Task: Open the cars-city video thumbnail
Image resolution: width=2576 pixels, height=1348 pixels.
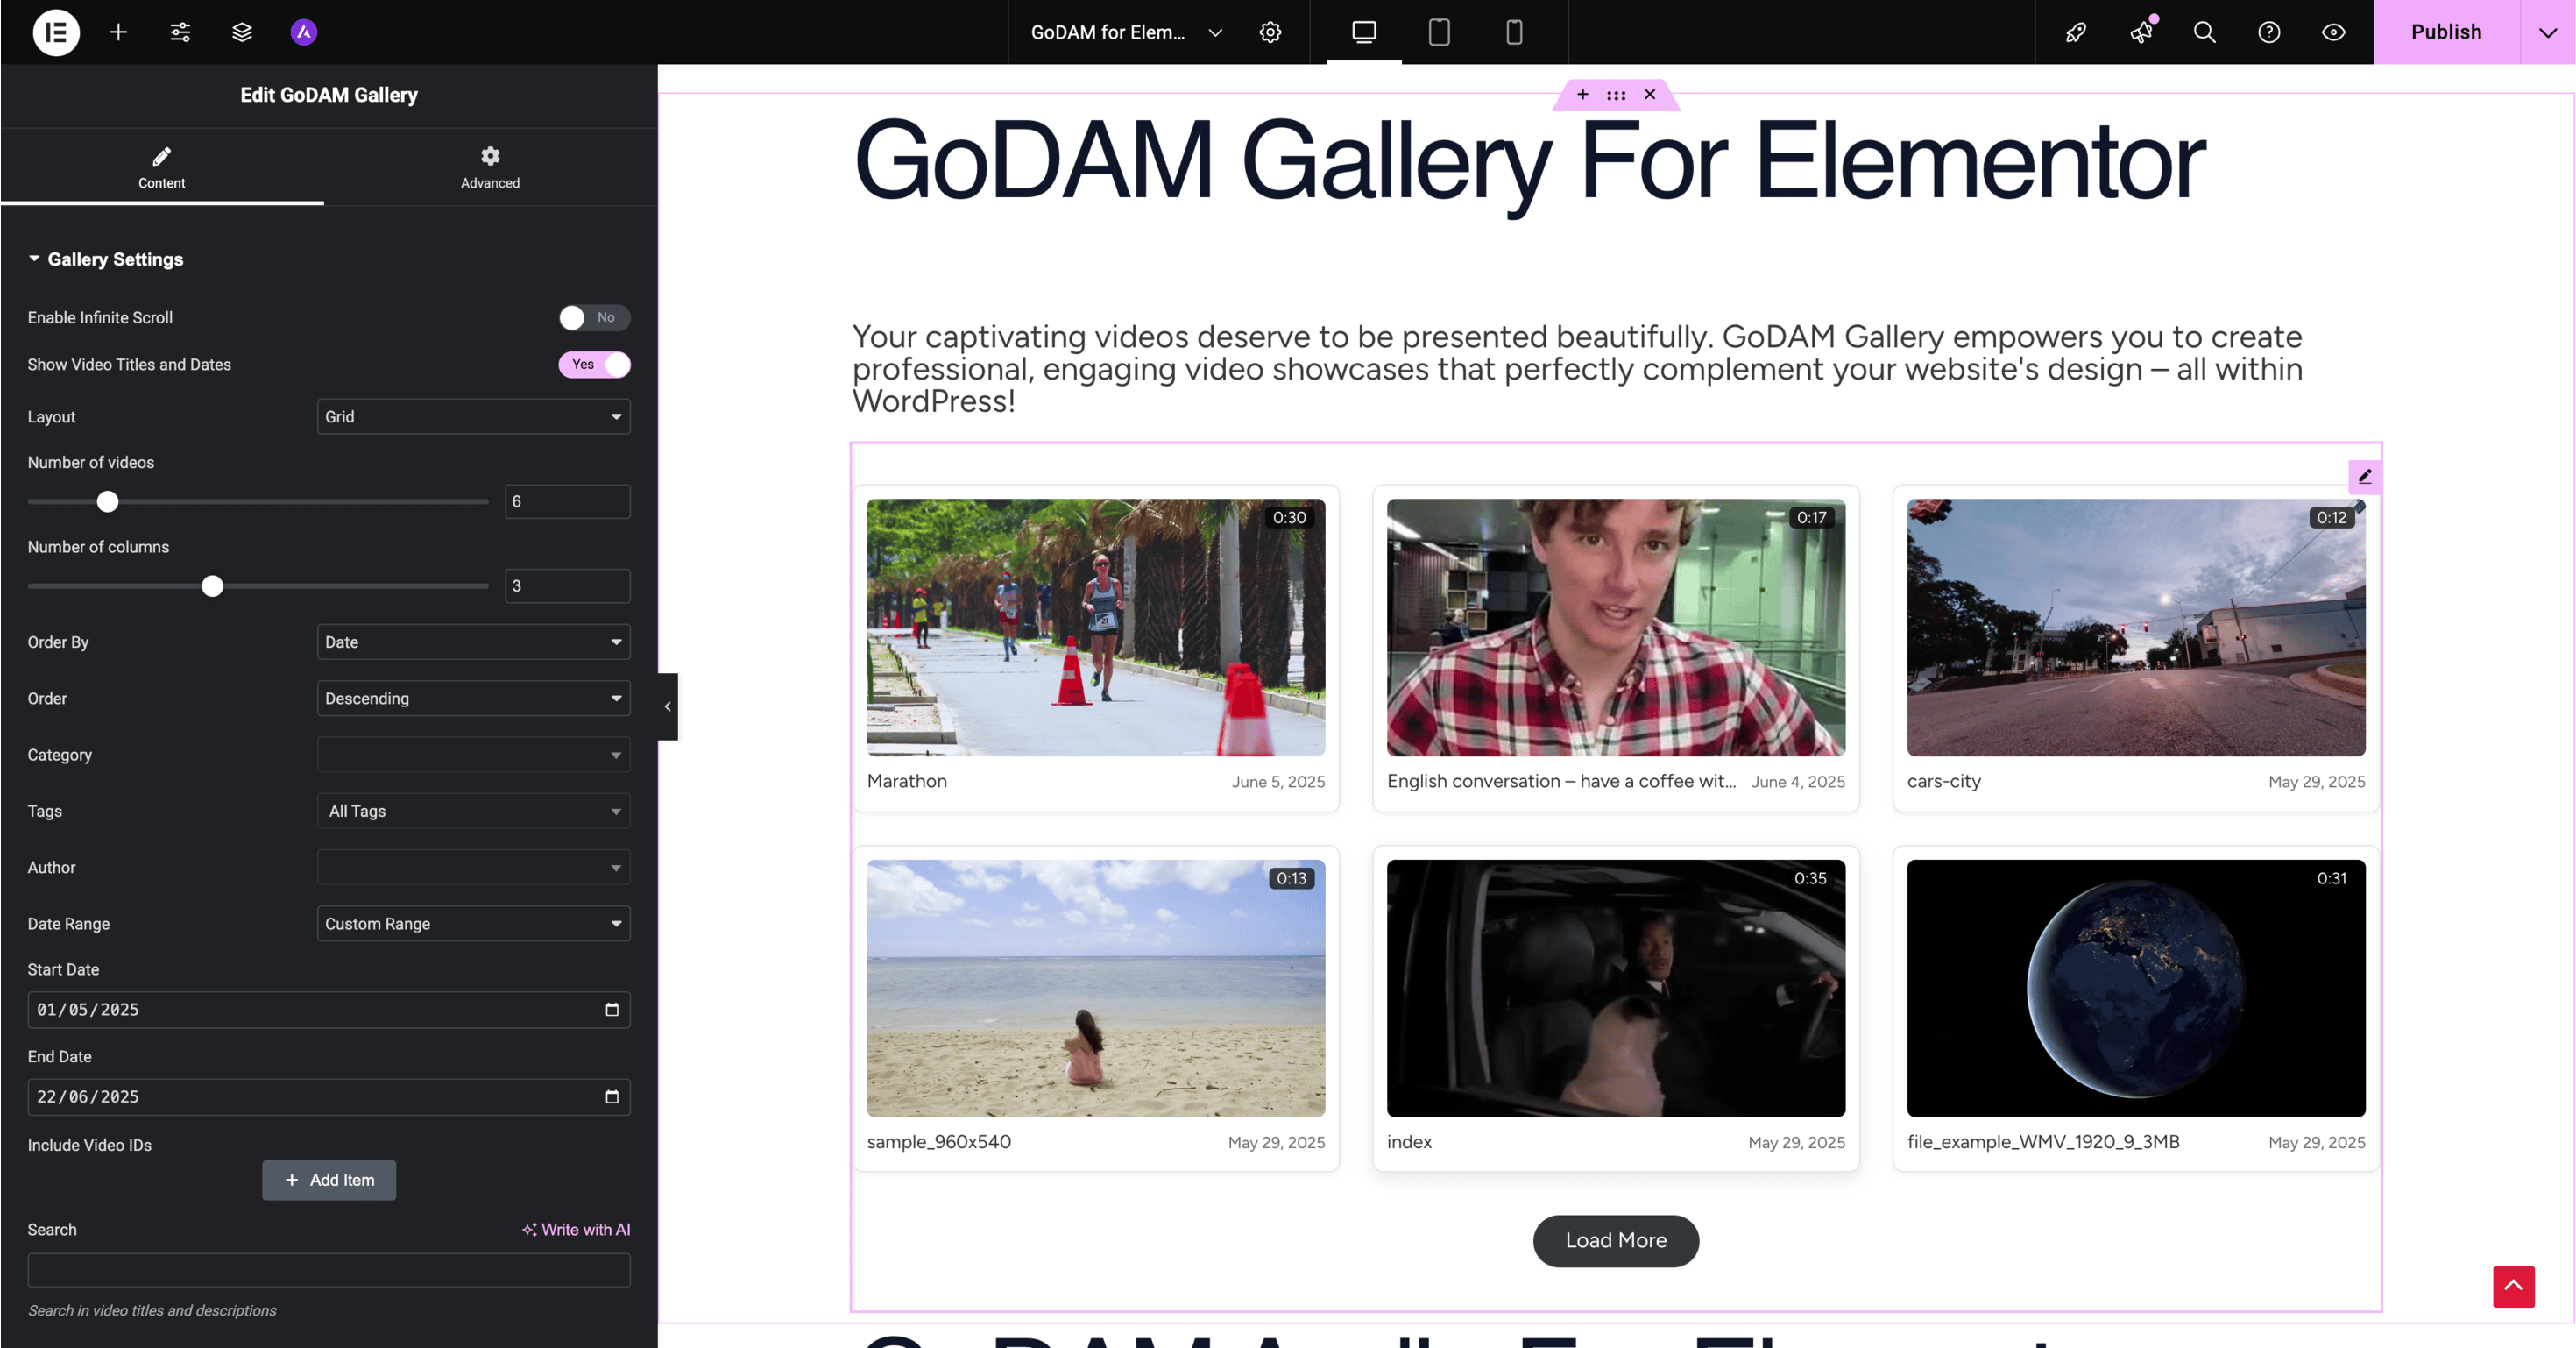Action: click(x=2135, y=627)
